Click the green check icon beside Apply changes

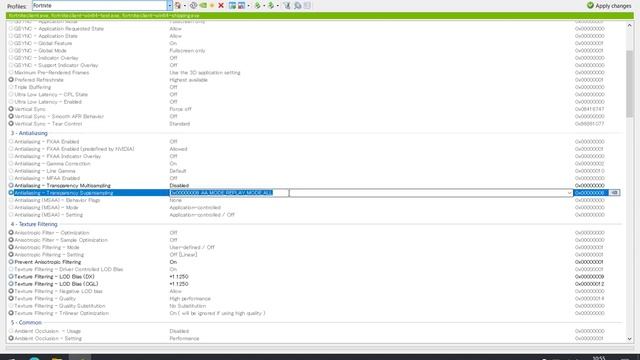coord(590,5)
